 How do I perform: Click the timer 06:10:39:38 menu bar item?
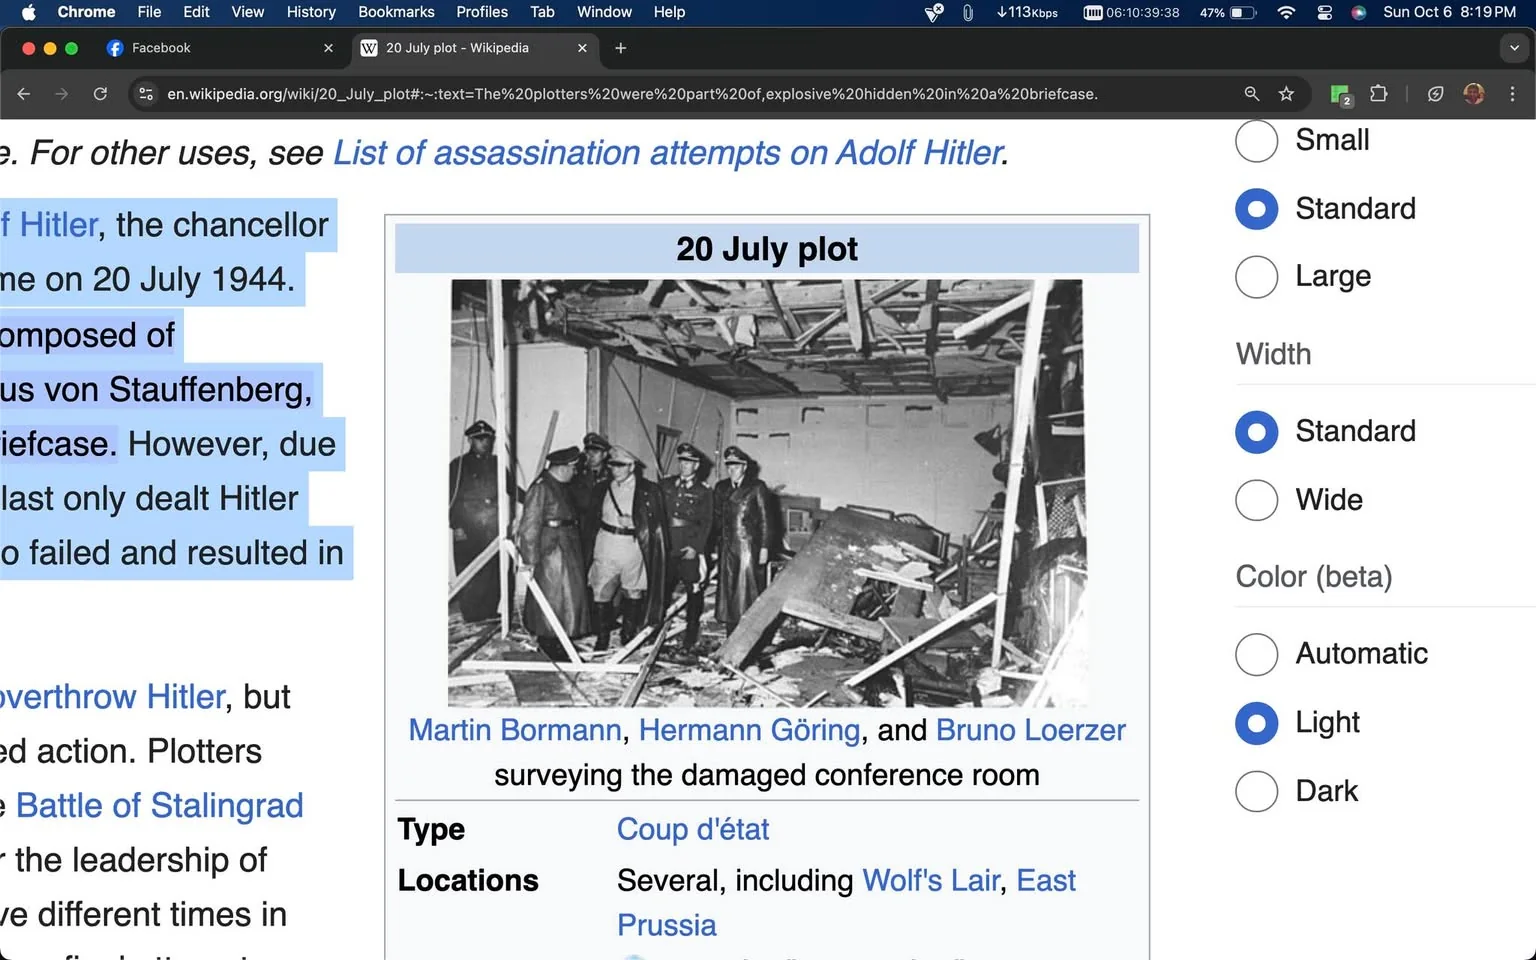coord(1131,12)
